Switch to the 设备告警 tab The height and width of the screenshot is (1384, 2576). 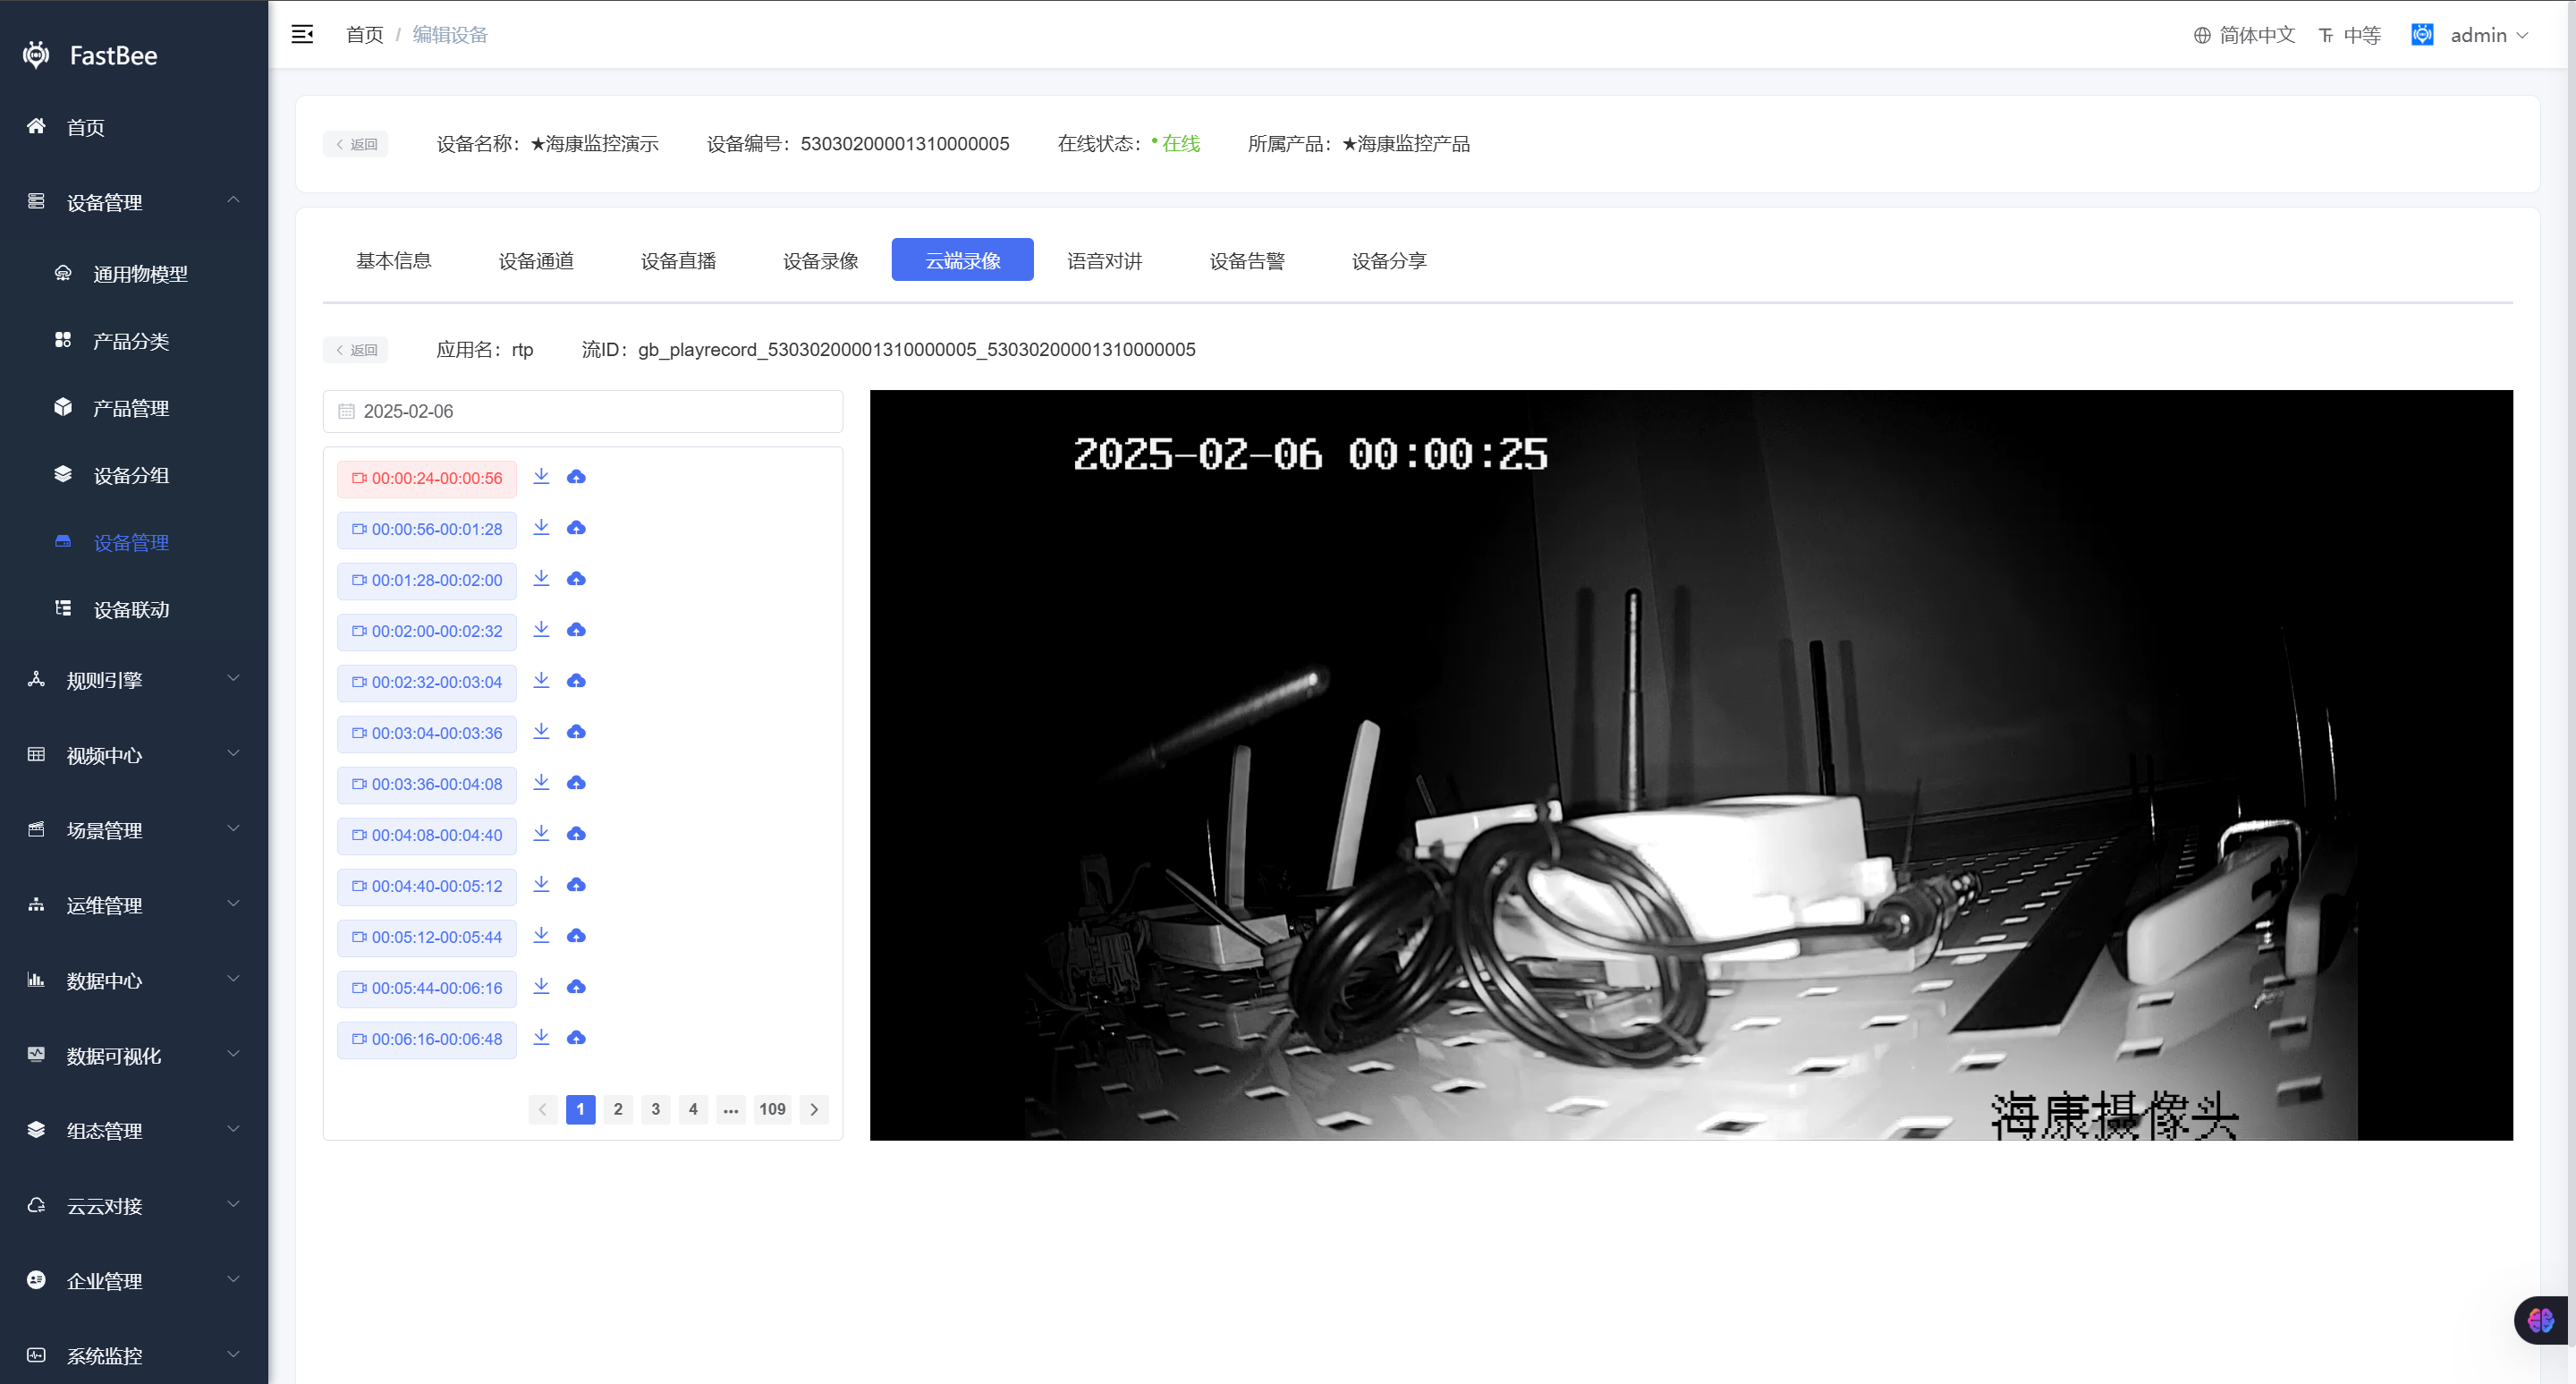click(x=1247, y=260)
